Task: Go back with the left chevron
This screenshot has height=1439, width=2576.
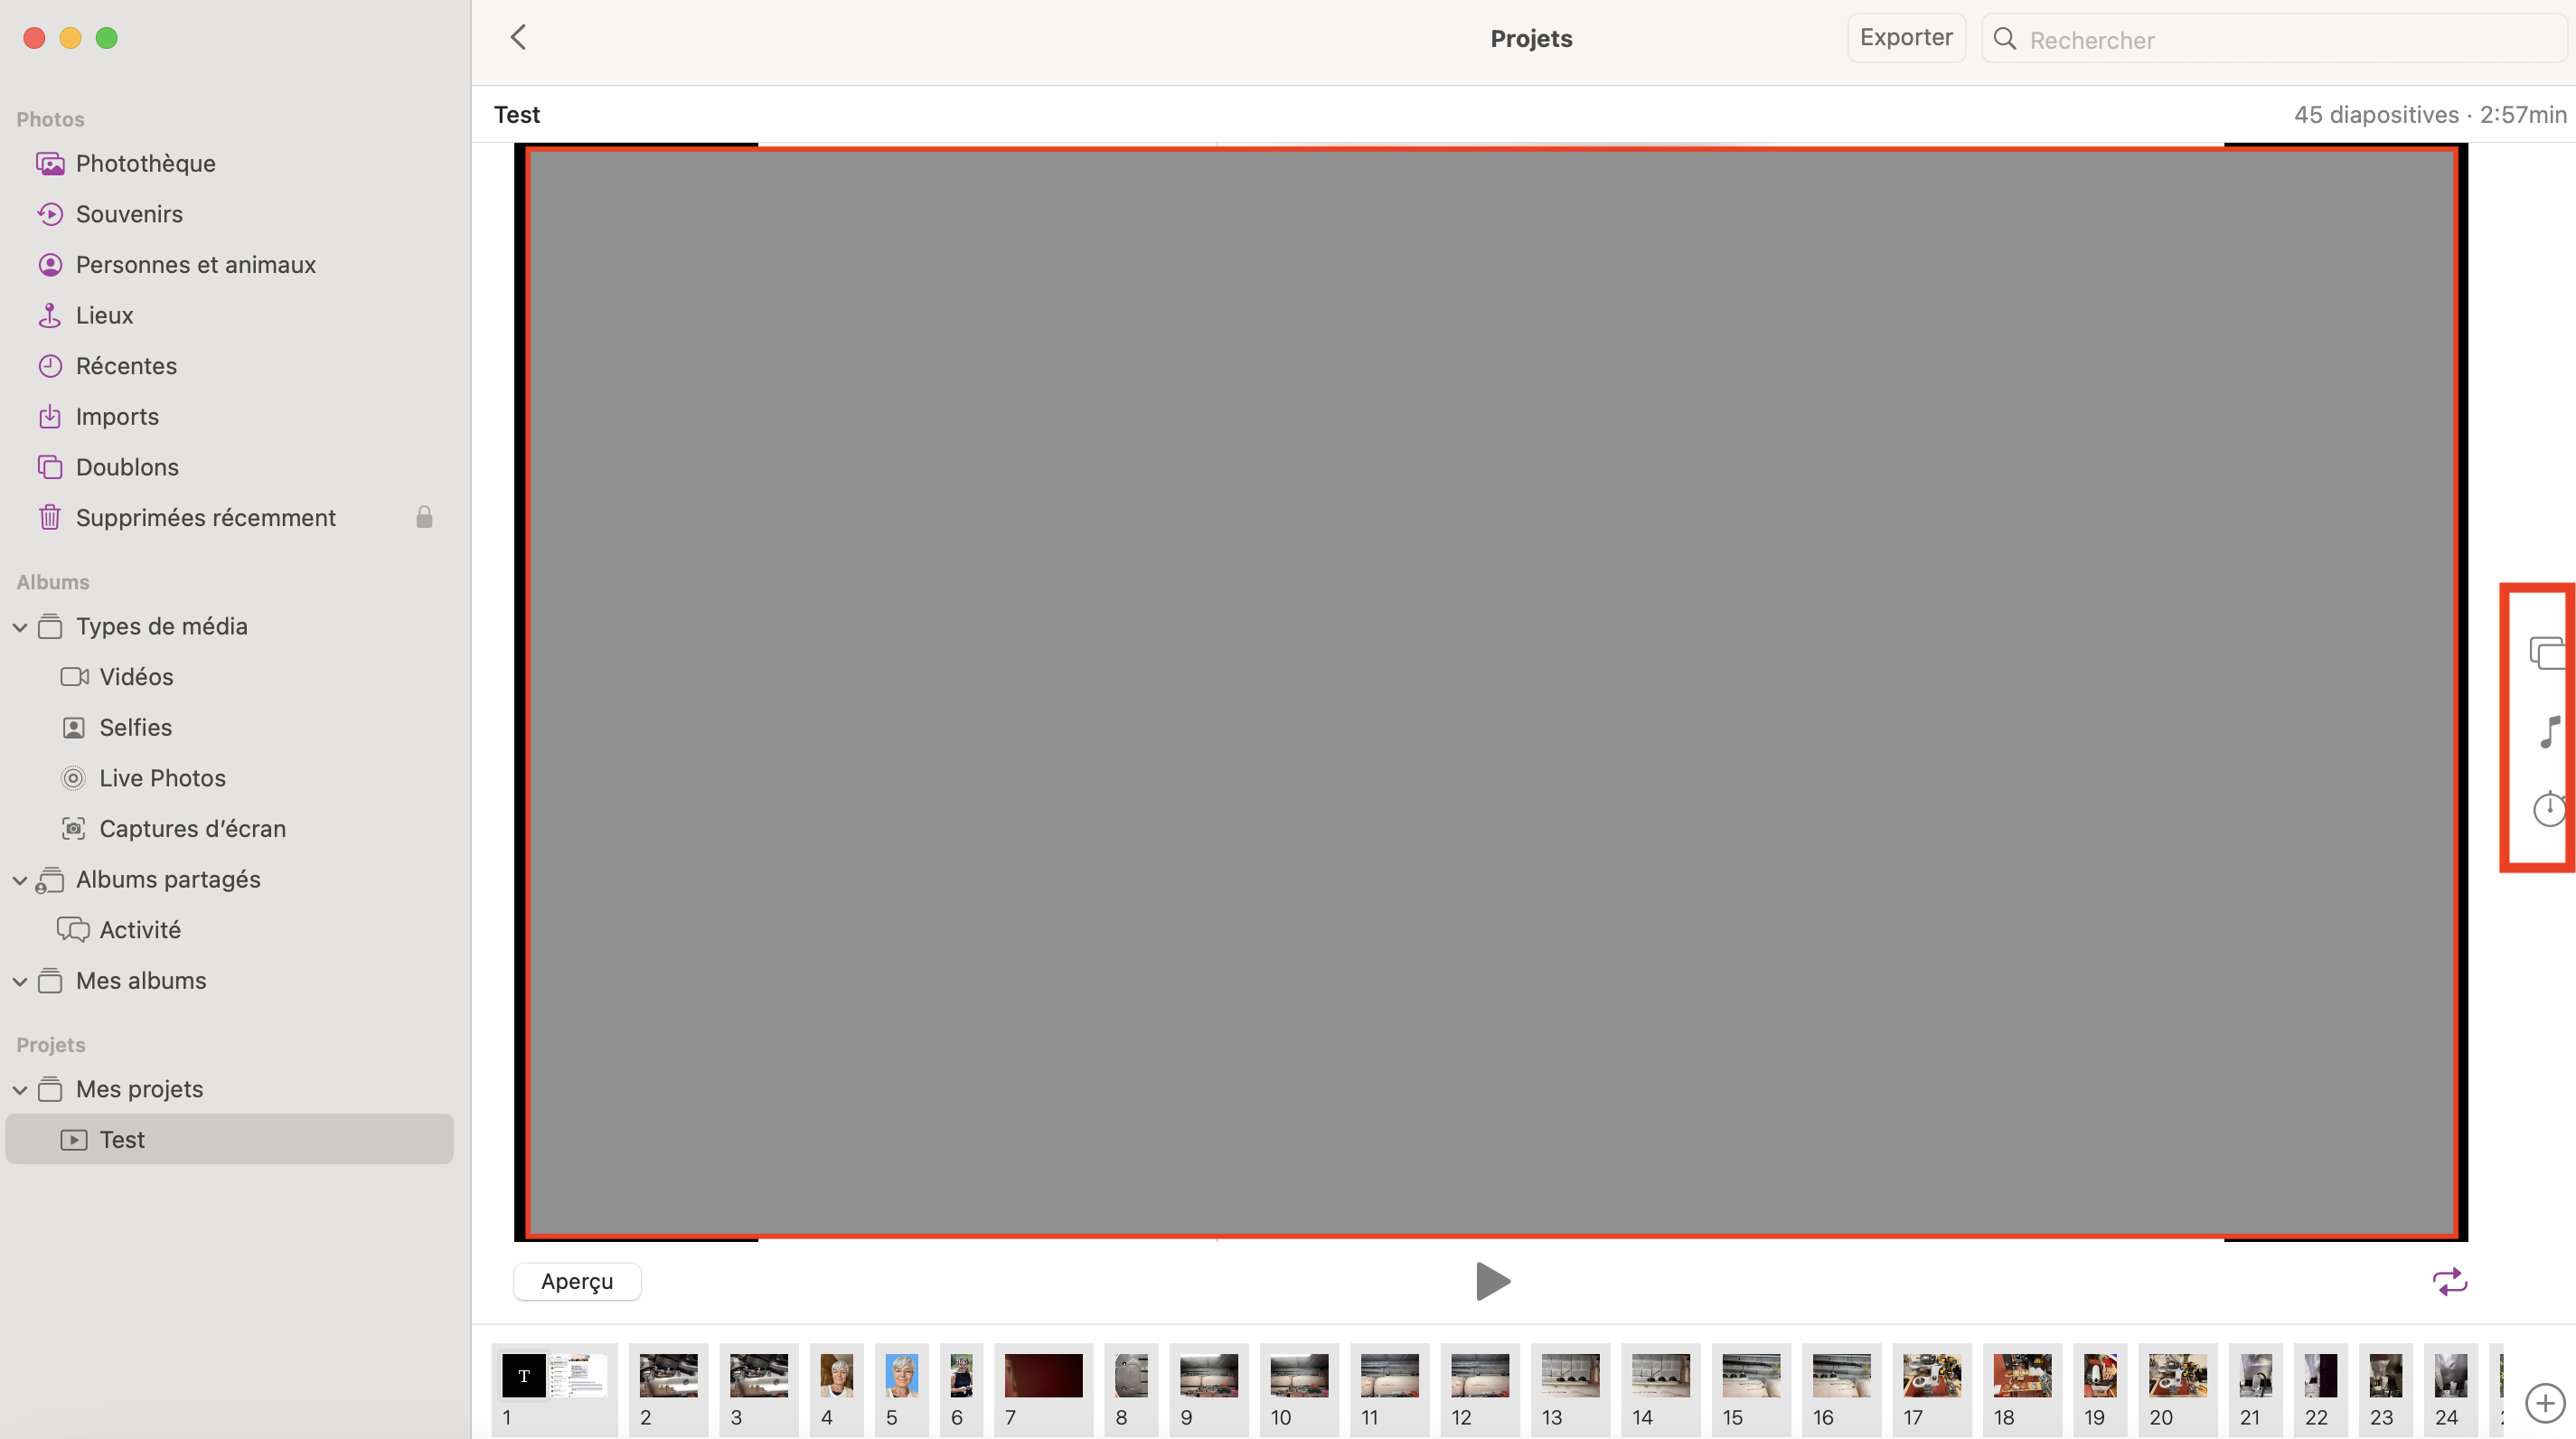Action: (x=518, y=38)
